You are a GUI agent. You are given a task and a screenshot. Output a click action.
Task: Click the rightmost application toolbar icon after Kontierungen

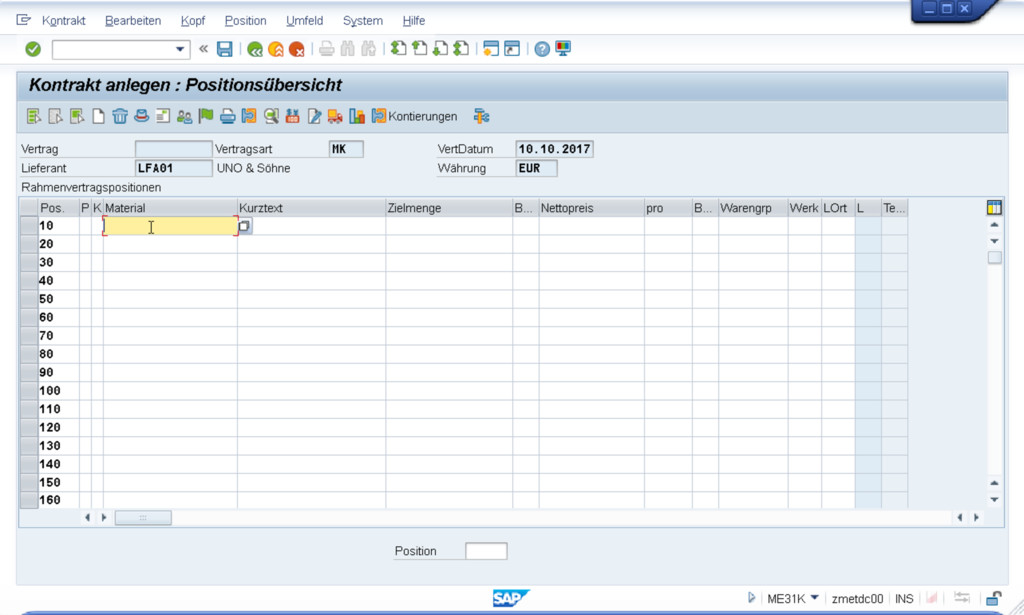(481, 116)
